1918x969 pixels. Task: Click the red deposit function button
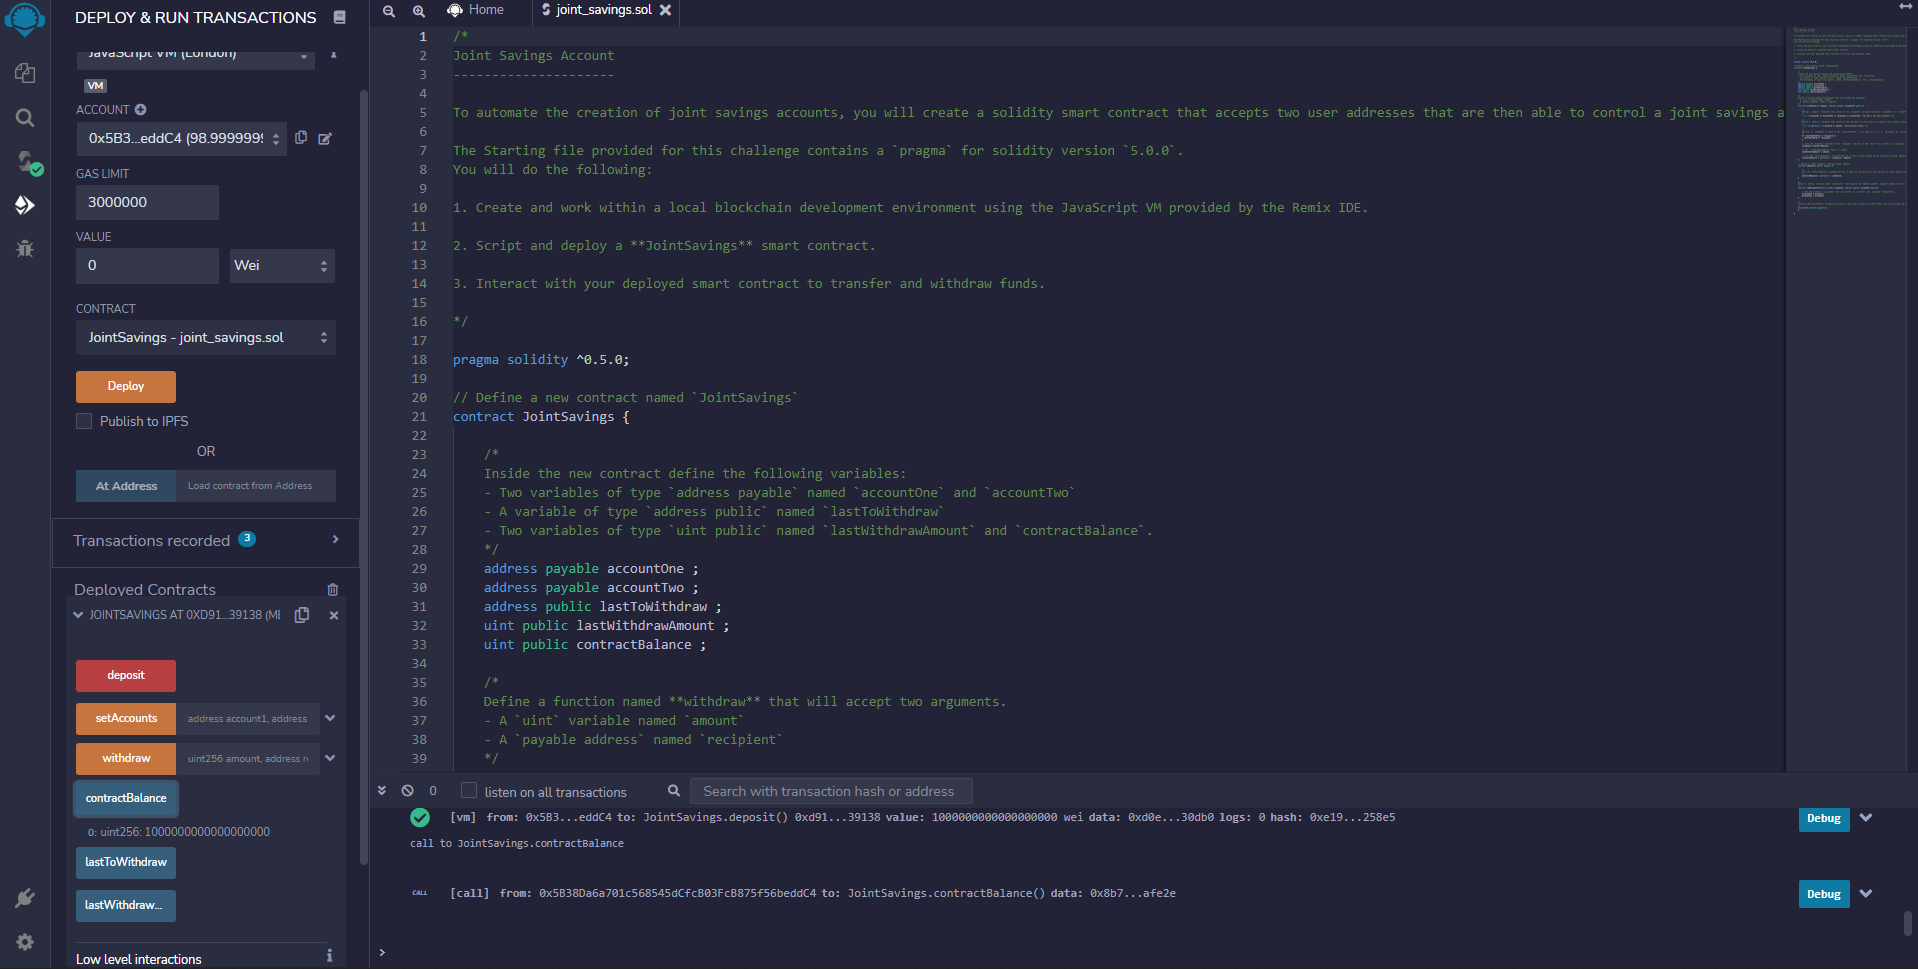126,676
